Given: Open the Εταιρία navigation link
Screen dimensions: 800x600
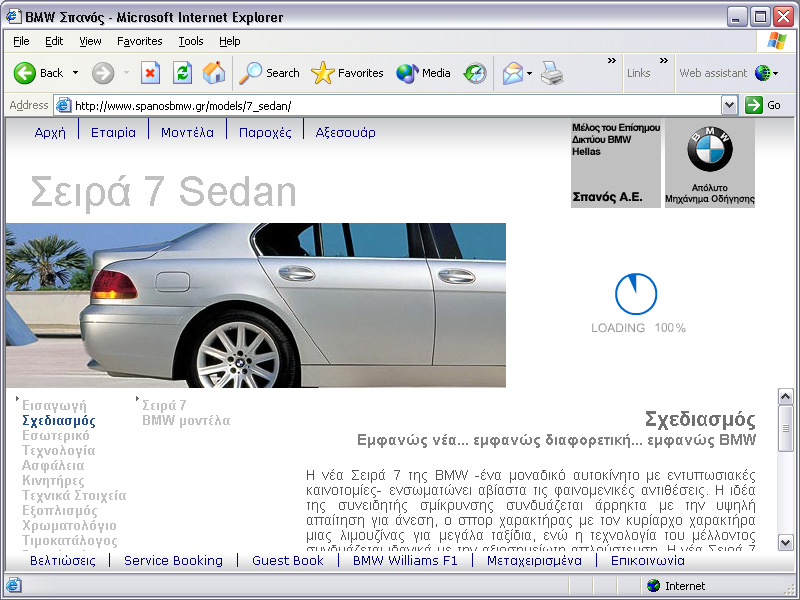Looking at the screenshot, I should click(x=113, y=133).
